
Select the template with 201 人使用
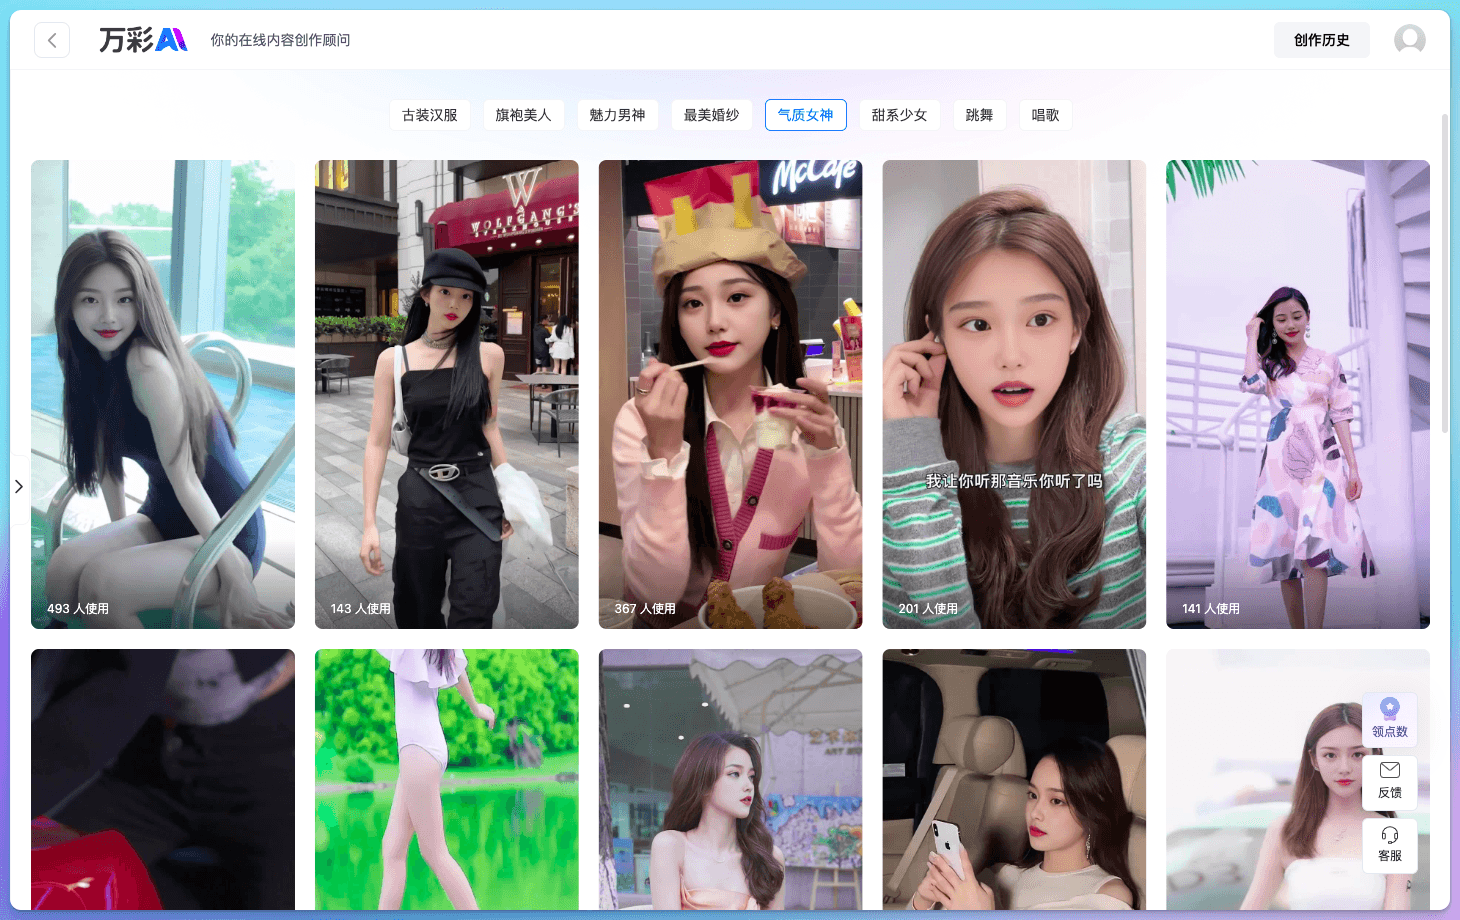coord(1014,394)
